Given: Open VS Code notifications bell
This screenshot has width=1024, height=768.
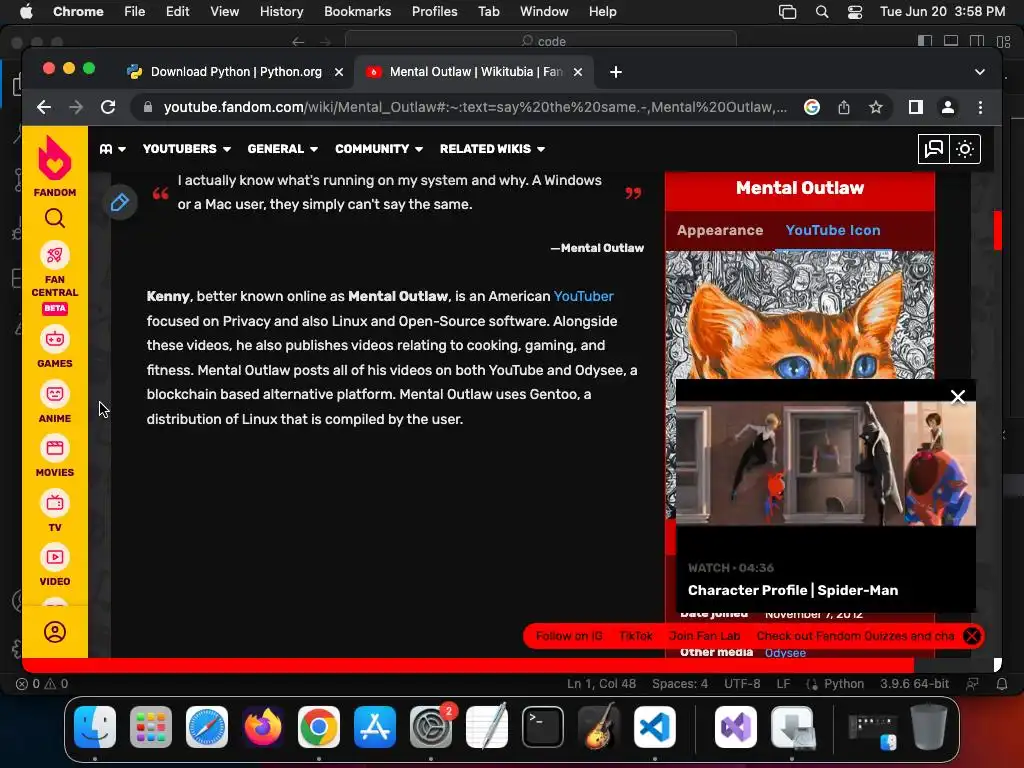Looking at the screenshot, I should 1001,684.
